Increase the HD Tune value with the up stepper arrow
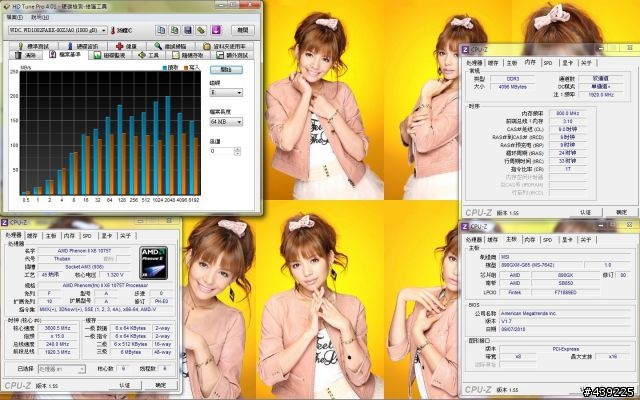This screenshot has width=640, height=400. coord(237,149)
